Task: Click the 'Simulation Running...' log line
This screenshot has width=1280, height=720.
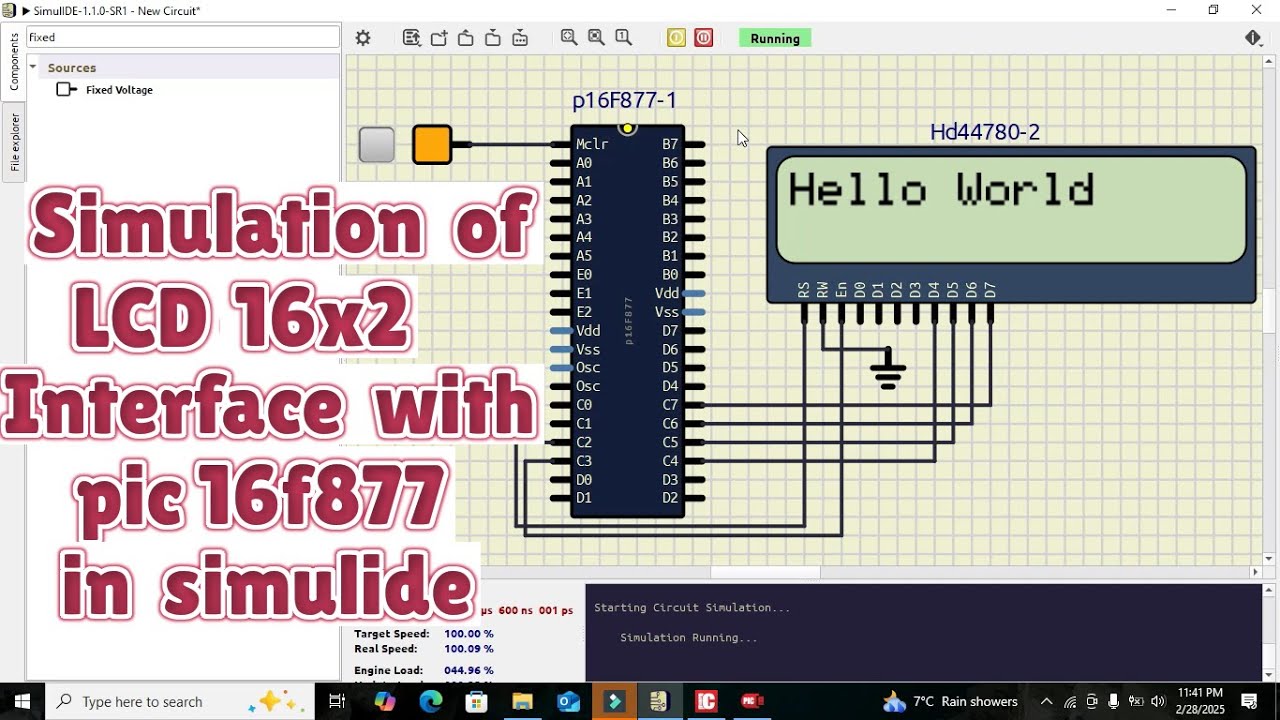Action: point(689,638)
